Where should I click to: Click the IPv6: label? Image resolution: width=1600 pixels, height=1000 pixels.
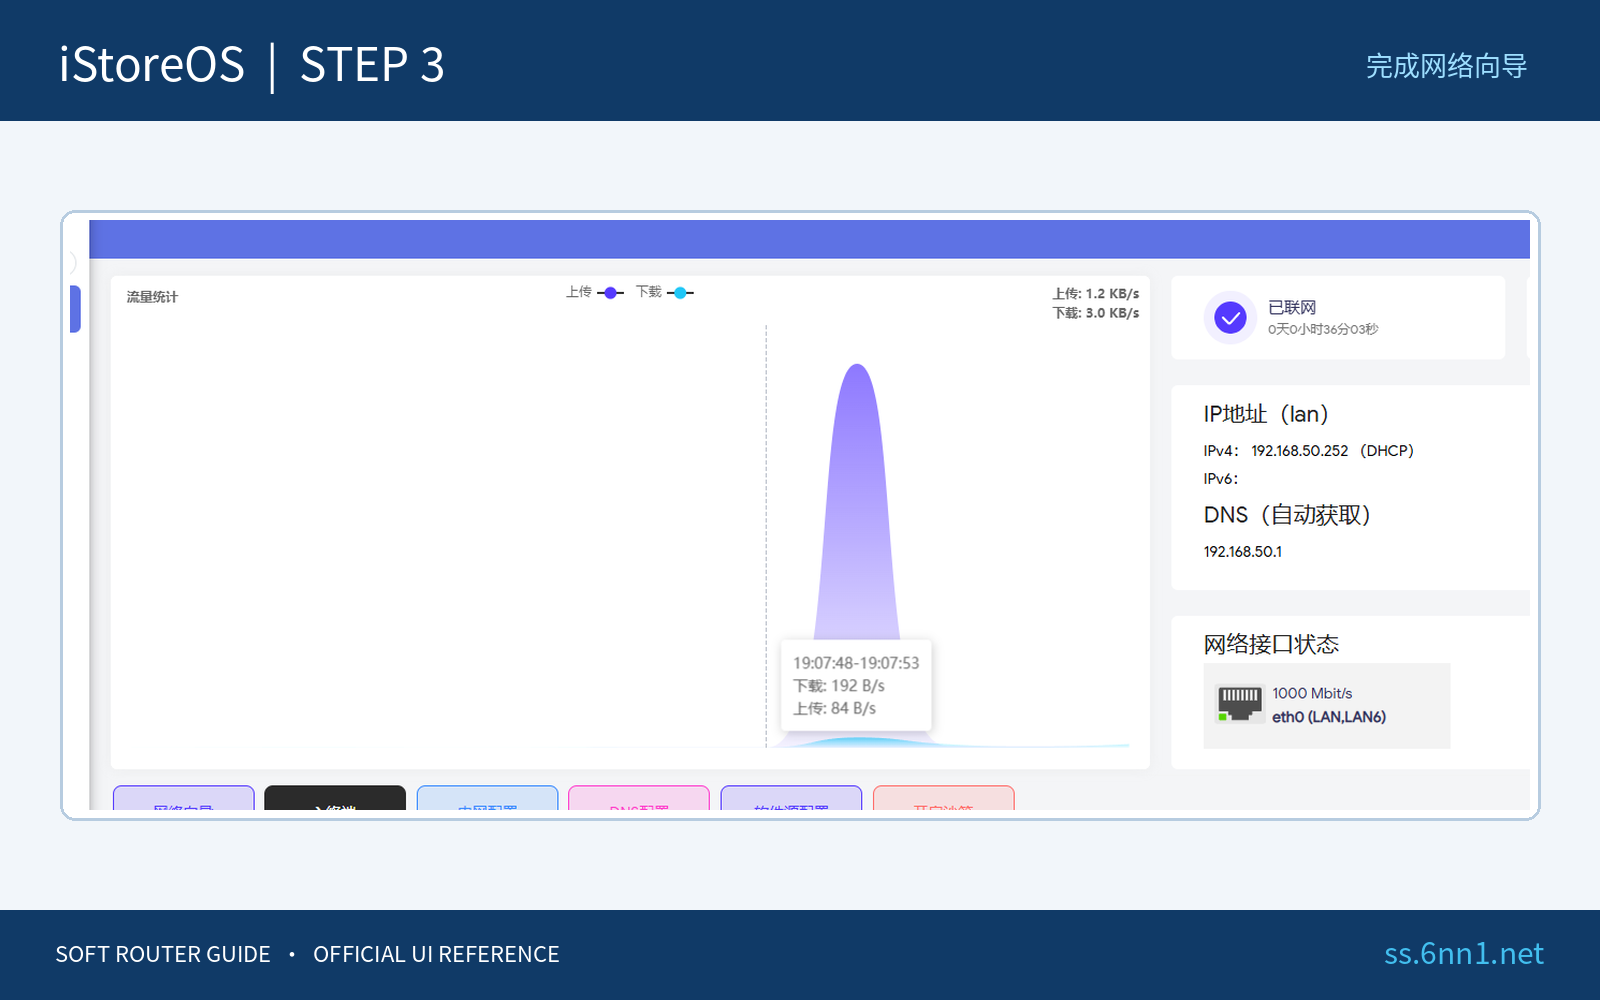[x=1221, y=479]
